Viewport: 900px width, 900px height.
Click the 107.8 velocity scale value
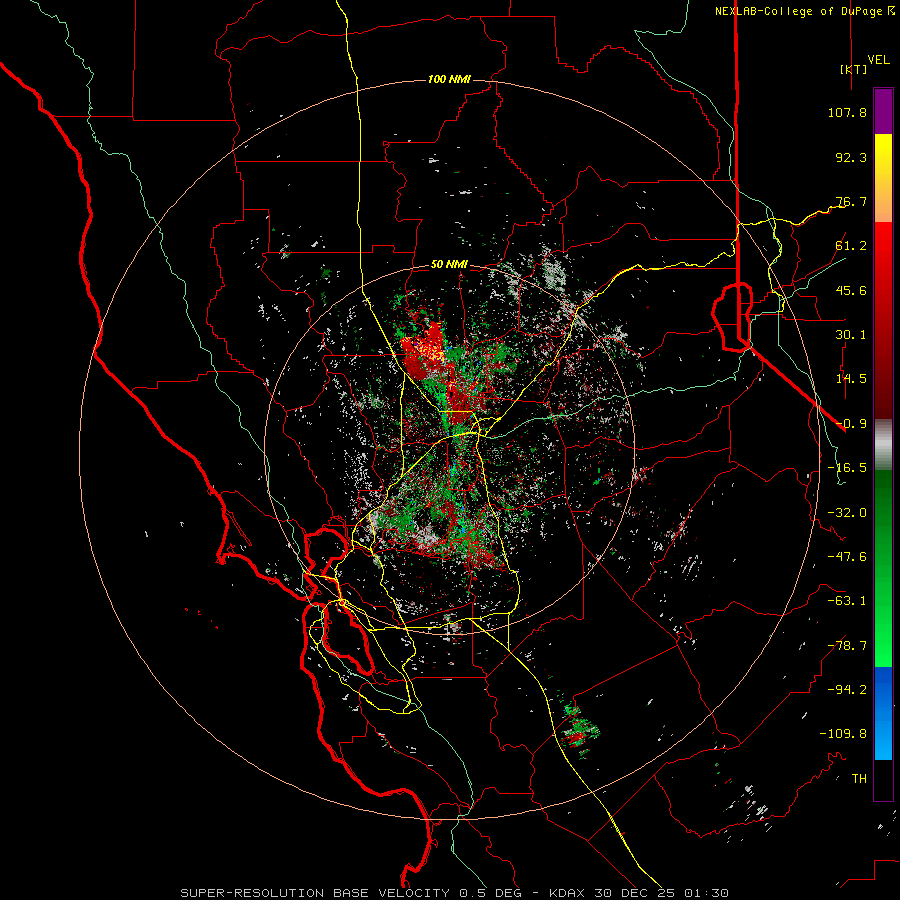pyautogui.click(x=847, y=112)
